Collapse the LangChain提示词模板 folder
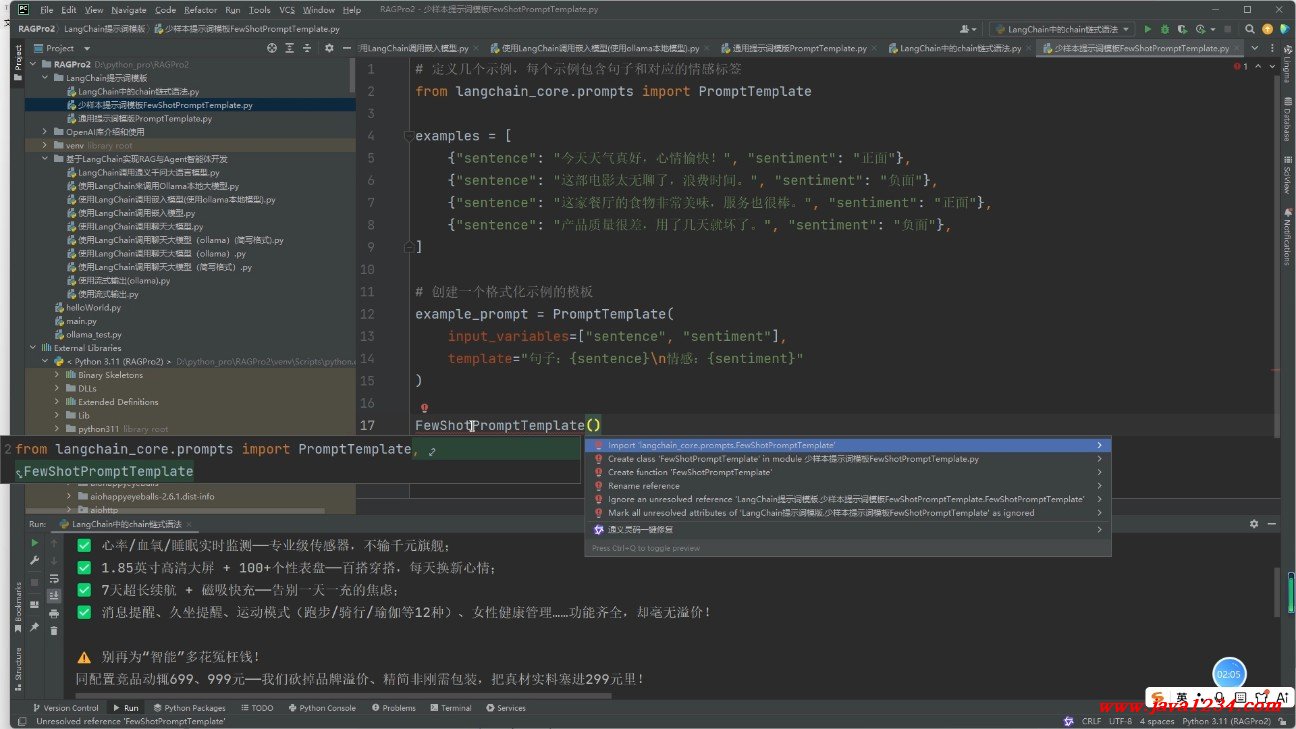Screen dimensions: 1296x729 point(45,78)
